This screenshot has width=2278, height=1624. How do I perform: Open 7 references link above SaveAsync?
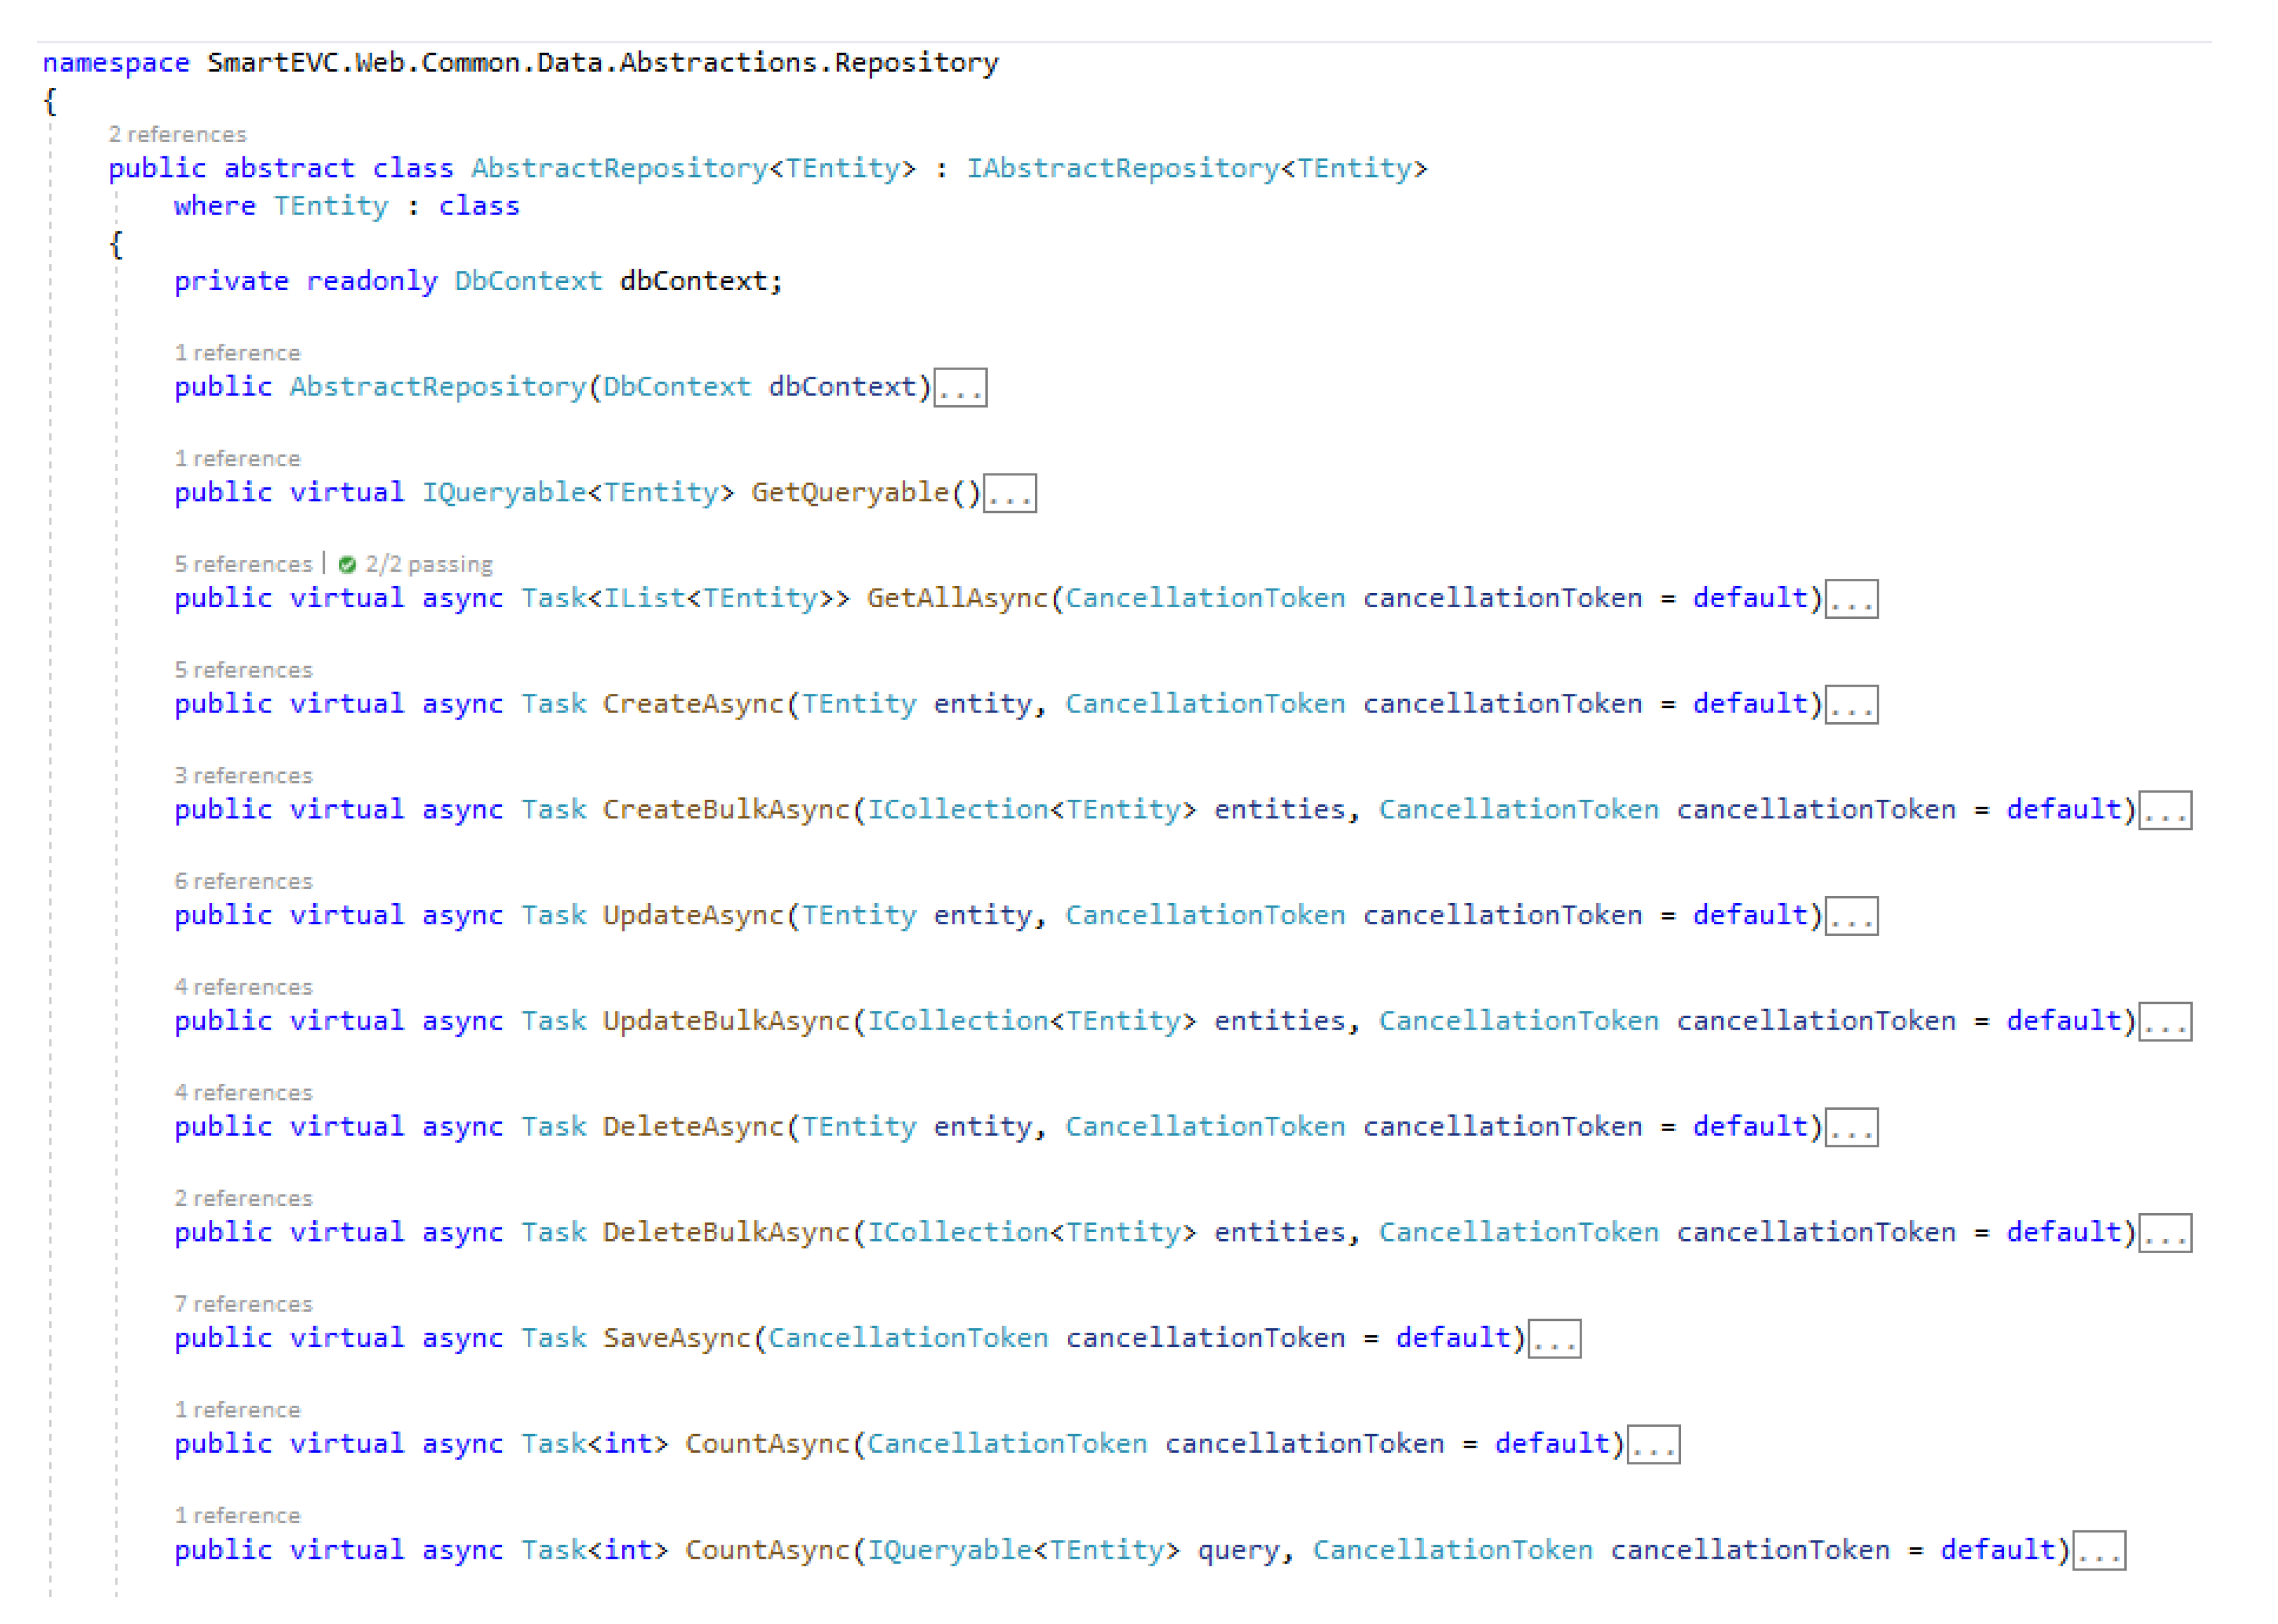coord(243,1305)
